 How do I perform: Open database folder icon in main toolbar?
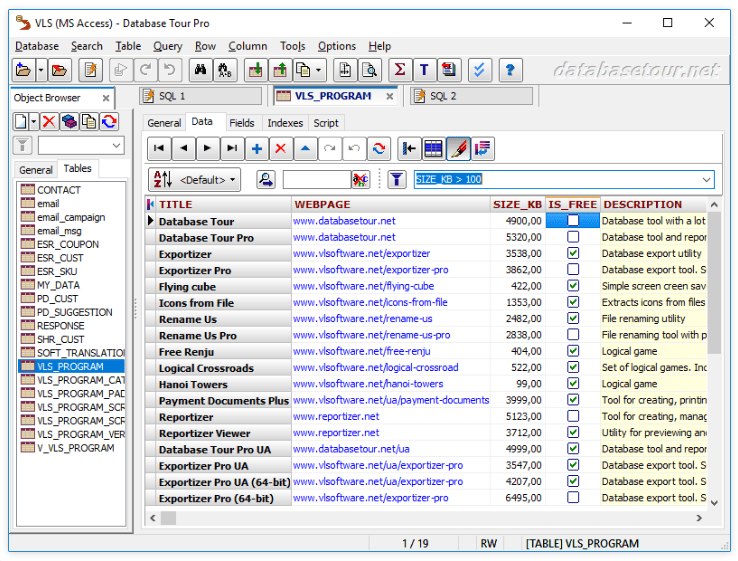(23, 71)
